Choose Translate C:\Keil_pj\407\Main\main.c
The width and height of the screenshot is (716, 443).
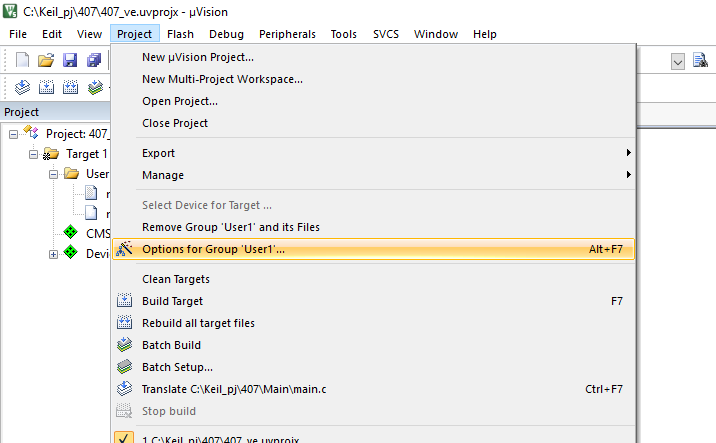[374, 389]
